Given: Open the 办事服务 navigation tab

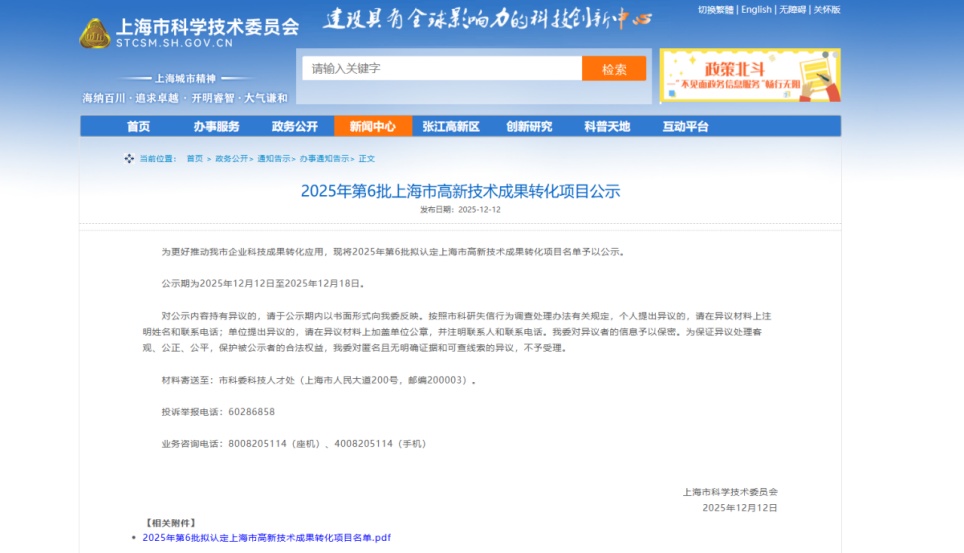Looking at the screenshot, I should pos(216,126).
